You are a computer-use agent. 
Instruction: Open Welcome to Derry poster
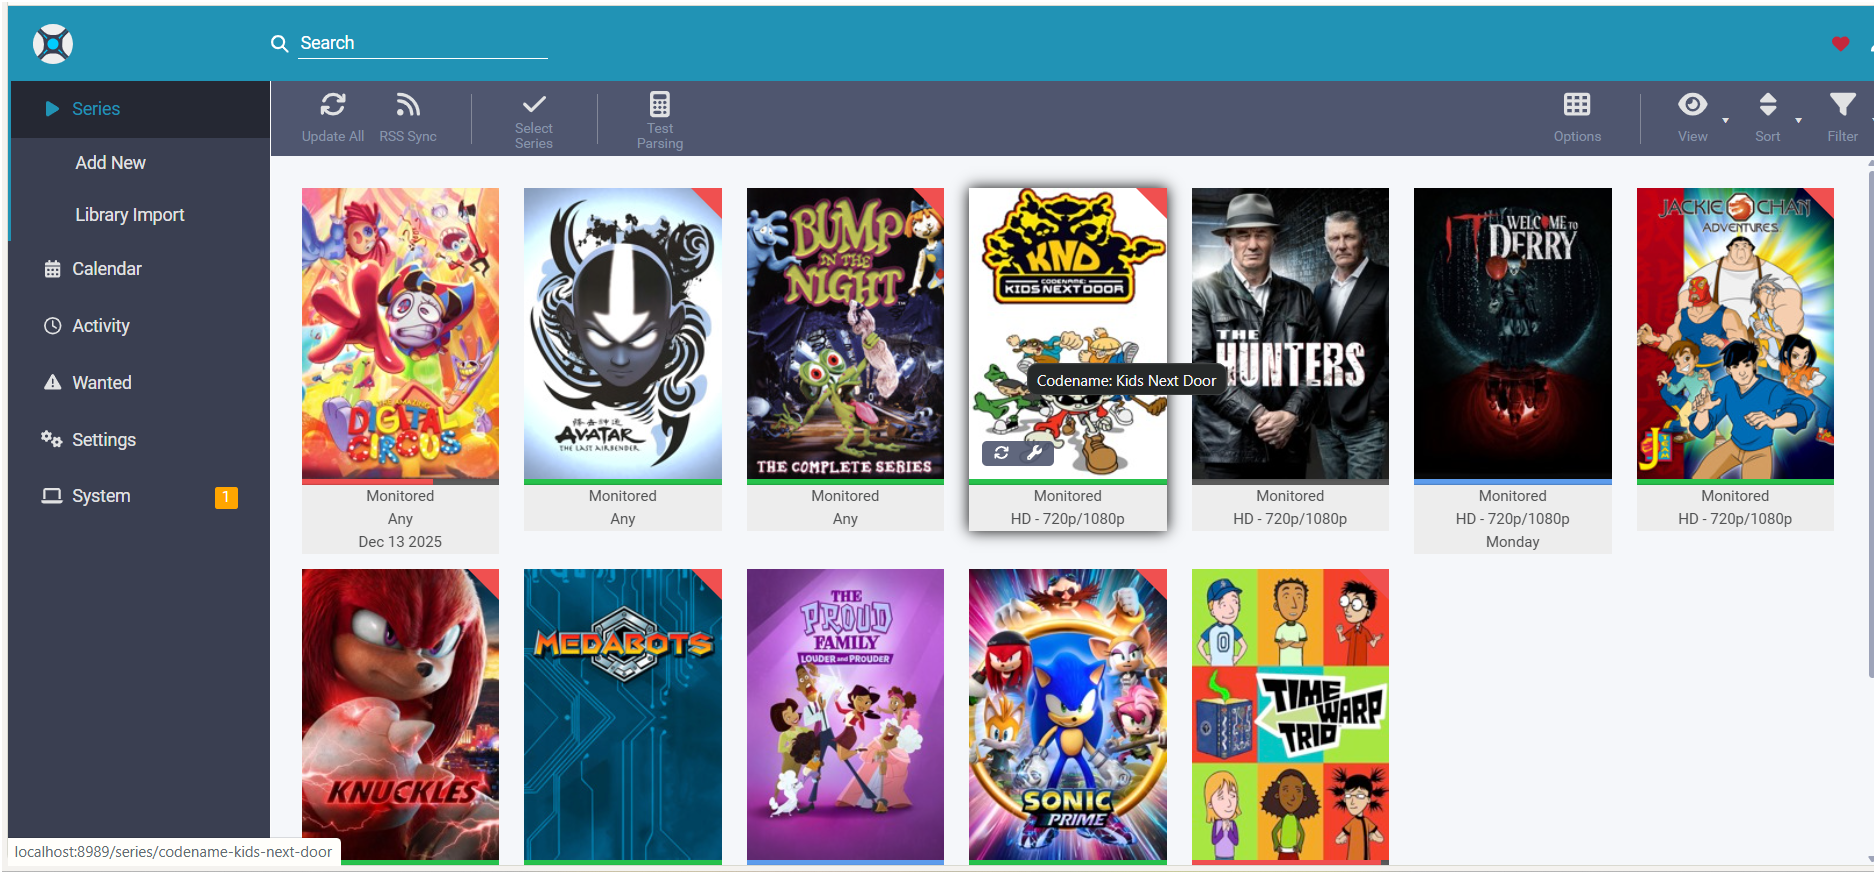pyautogui.click(x=1513, y=334)
